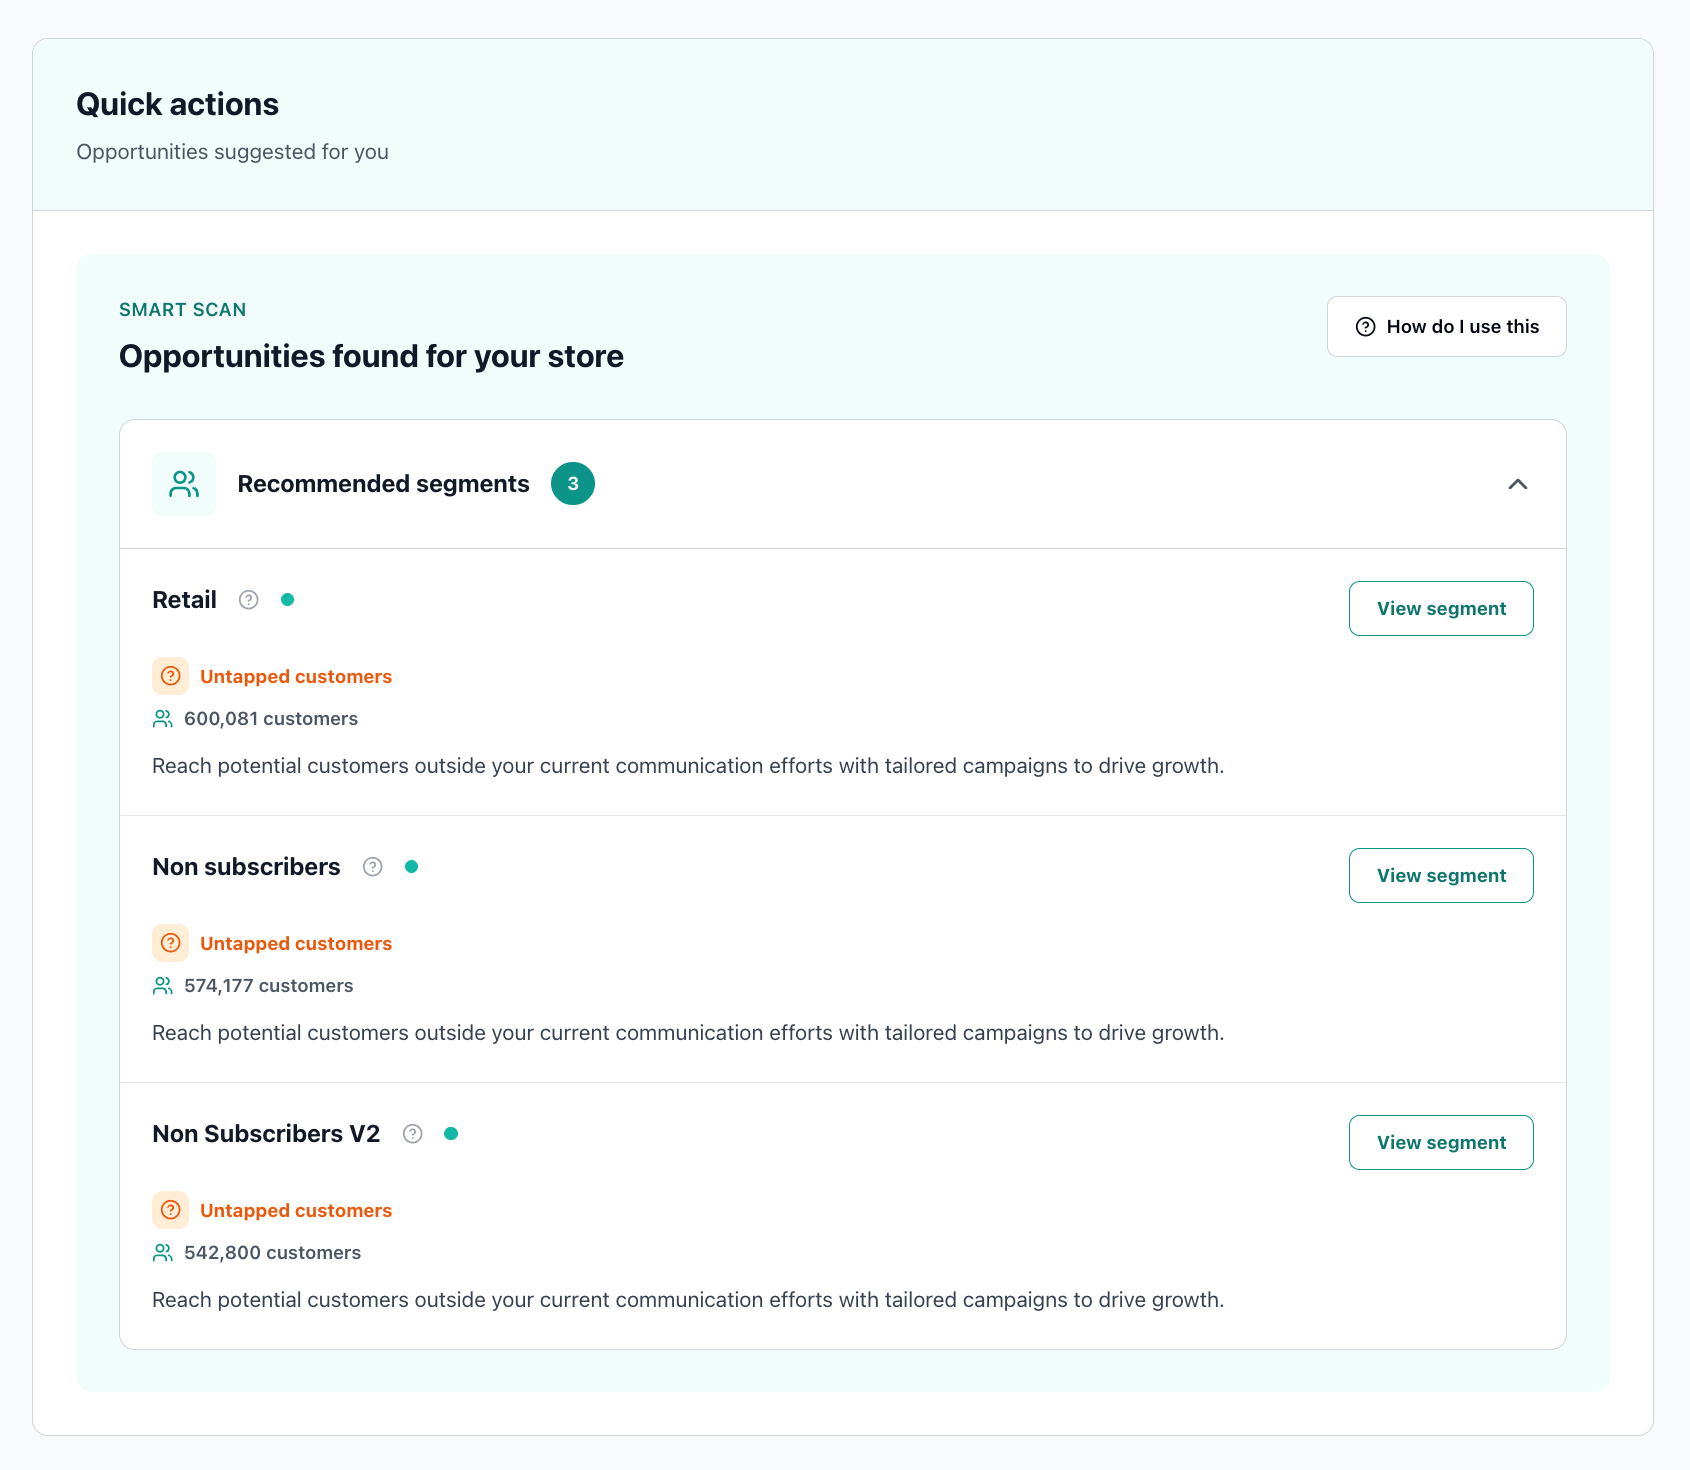Toggle the green status dot next to Retail
The height and width of the screenshot is (1470, 1690).
coord(288,599)
